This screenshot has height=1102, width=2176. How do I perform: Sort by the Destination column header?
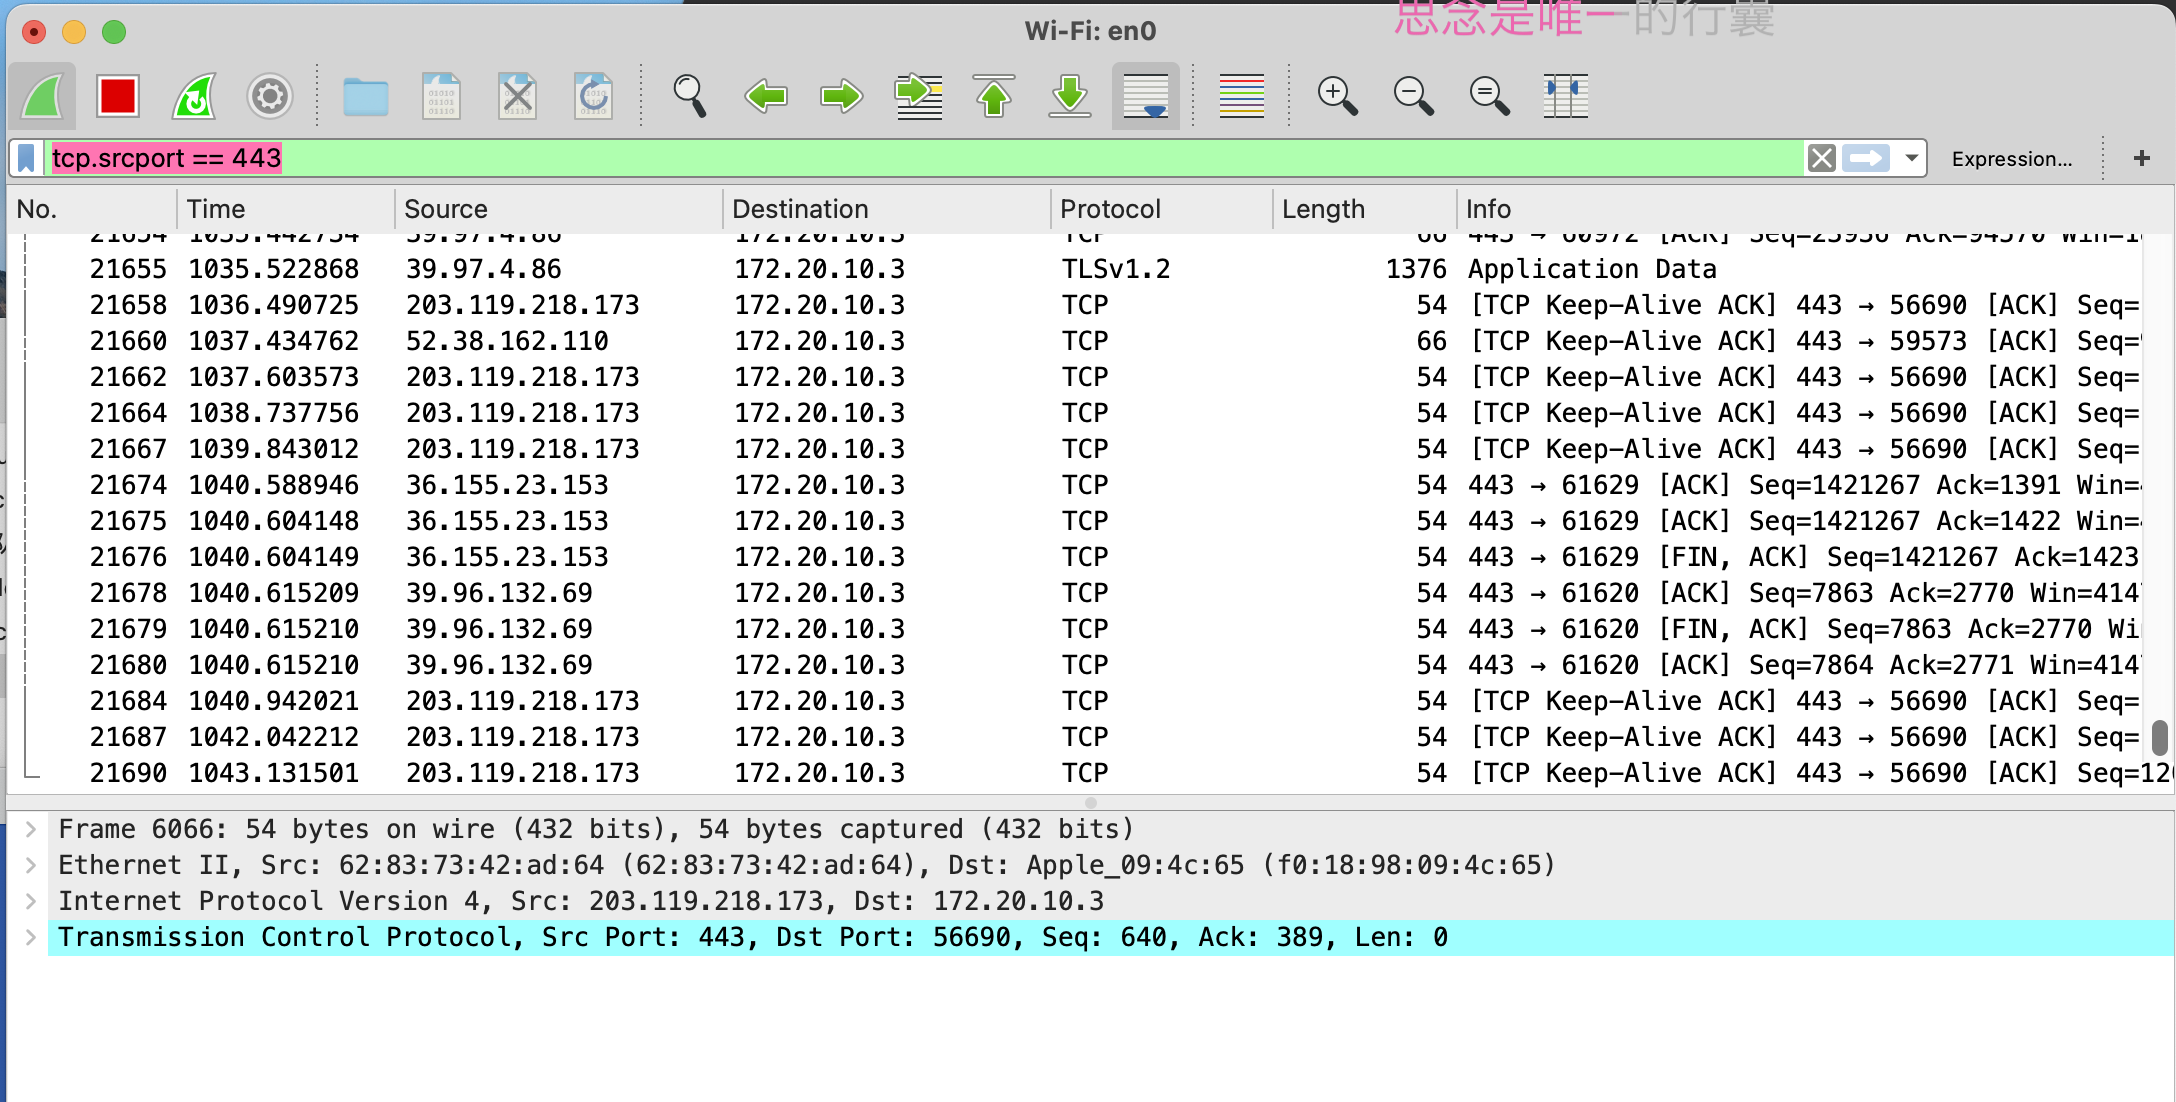pyautogui.click(x=886, y=209)
